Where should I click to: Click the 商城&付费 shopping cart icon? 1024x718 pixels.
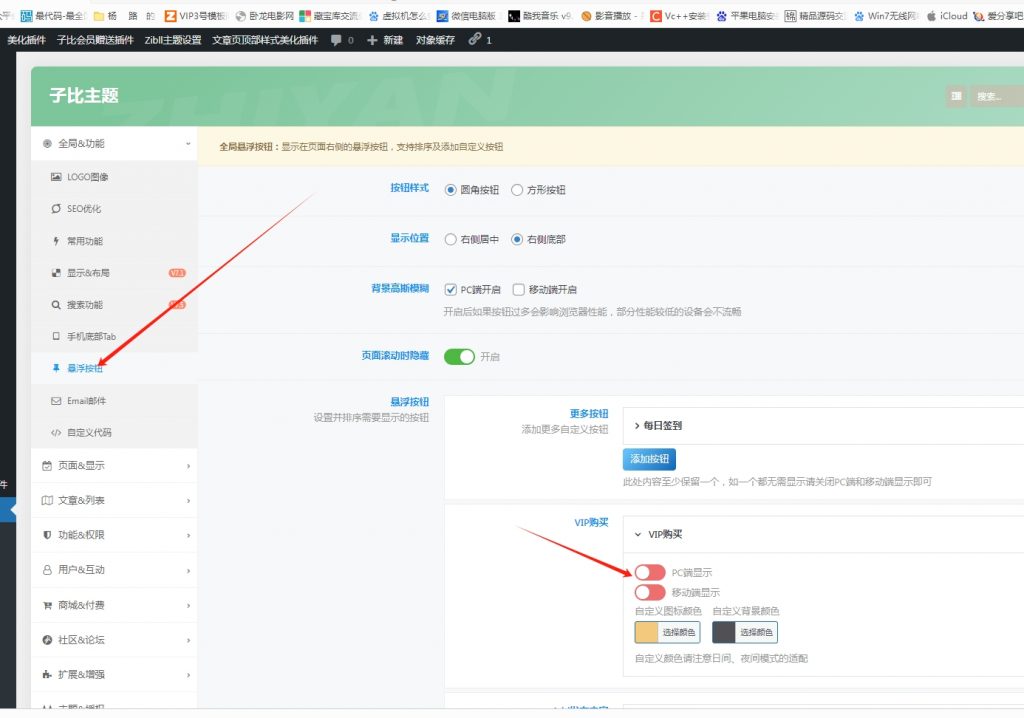(x=47, y=605)
